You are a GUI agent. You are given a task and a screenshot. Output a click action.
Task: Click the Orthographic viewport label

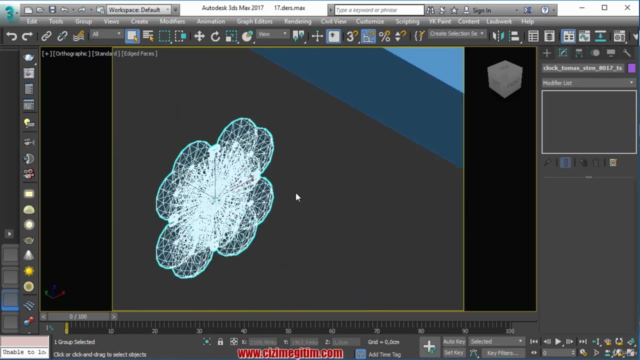(x=71, y=53)
